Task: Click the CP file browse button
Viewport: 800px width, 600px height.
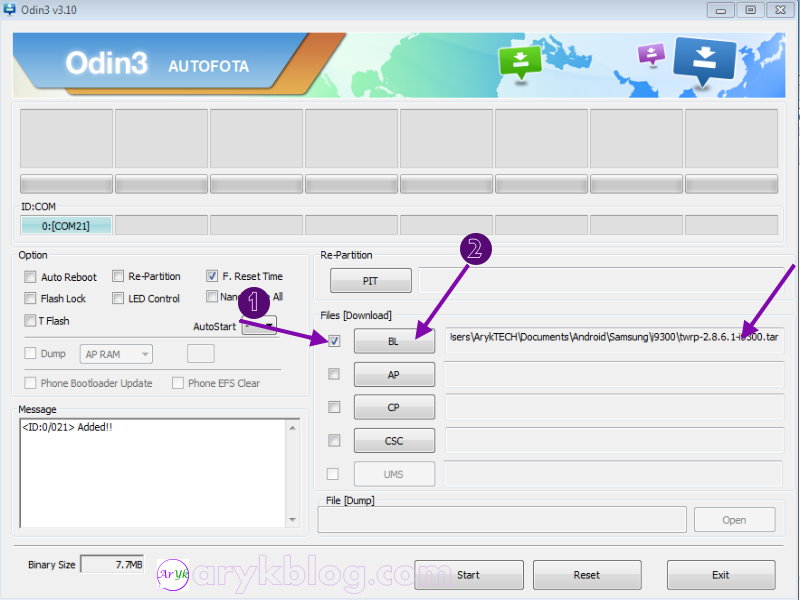Action: 394,407
